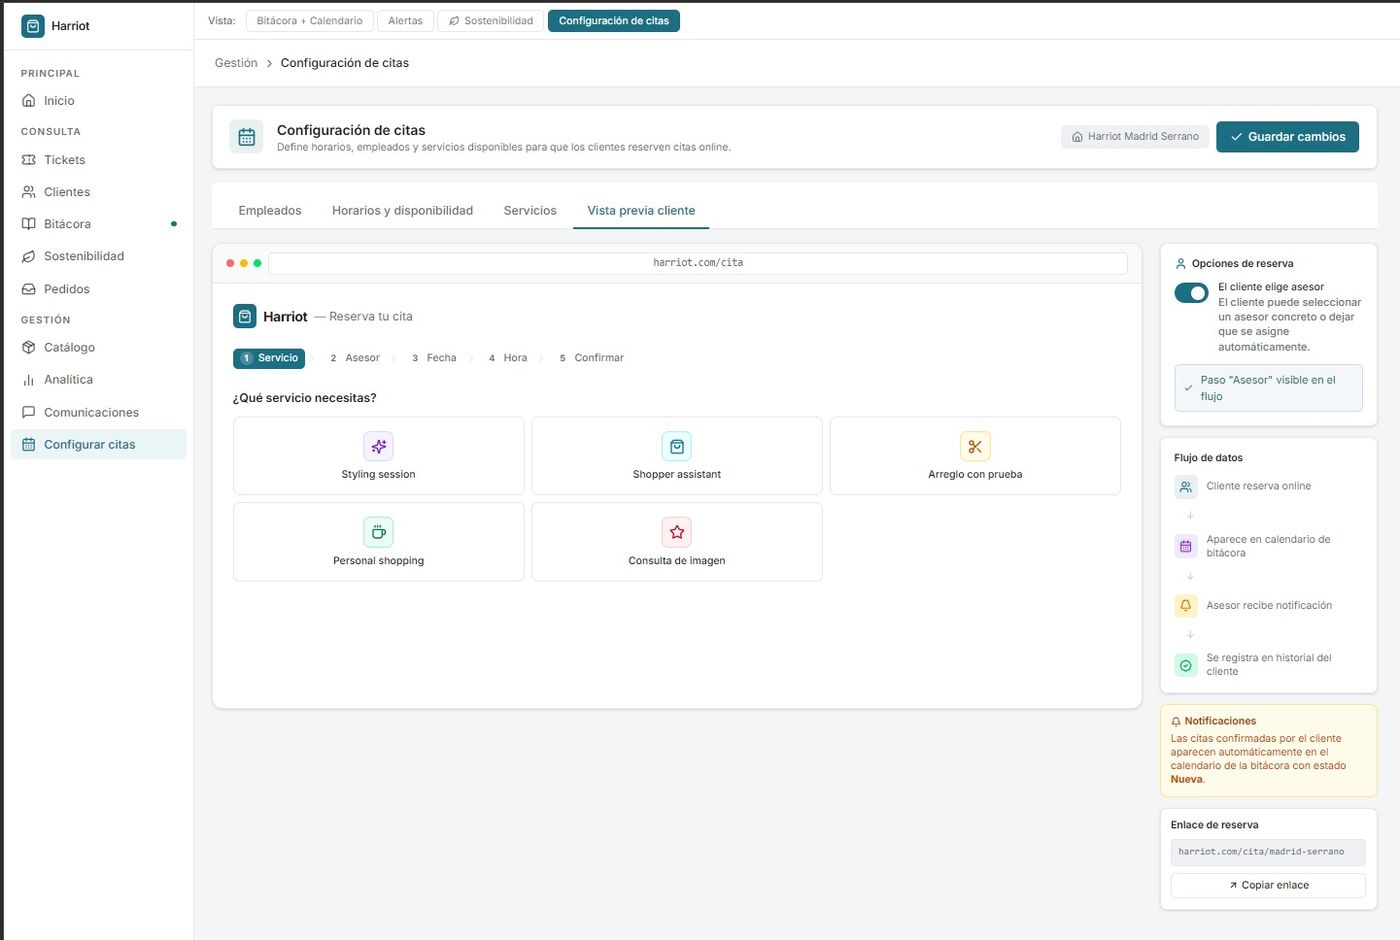Switch view to Bitácora + Calendario
Viewport: 1400px width, 940px height.
point(310,21)
